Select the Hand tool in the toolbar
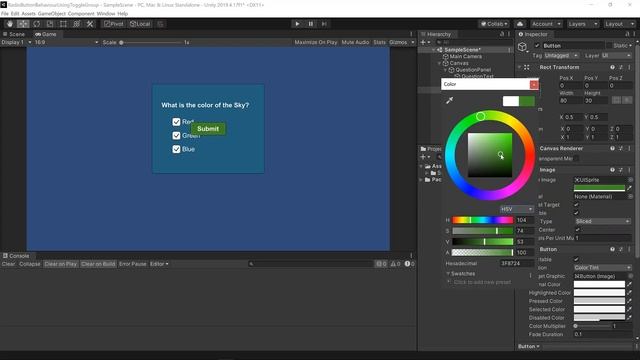 point(10,24)
